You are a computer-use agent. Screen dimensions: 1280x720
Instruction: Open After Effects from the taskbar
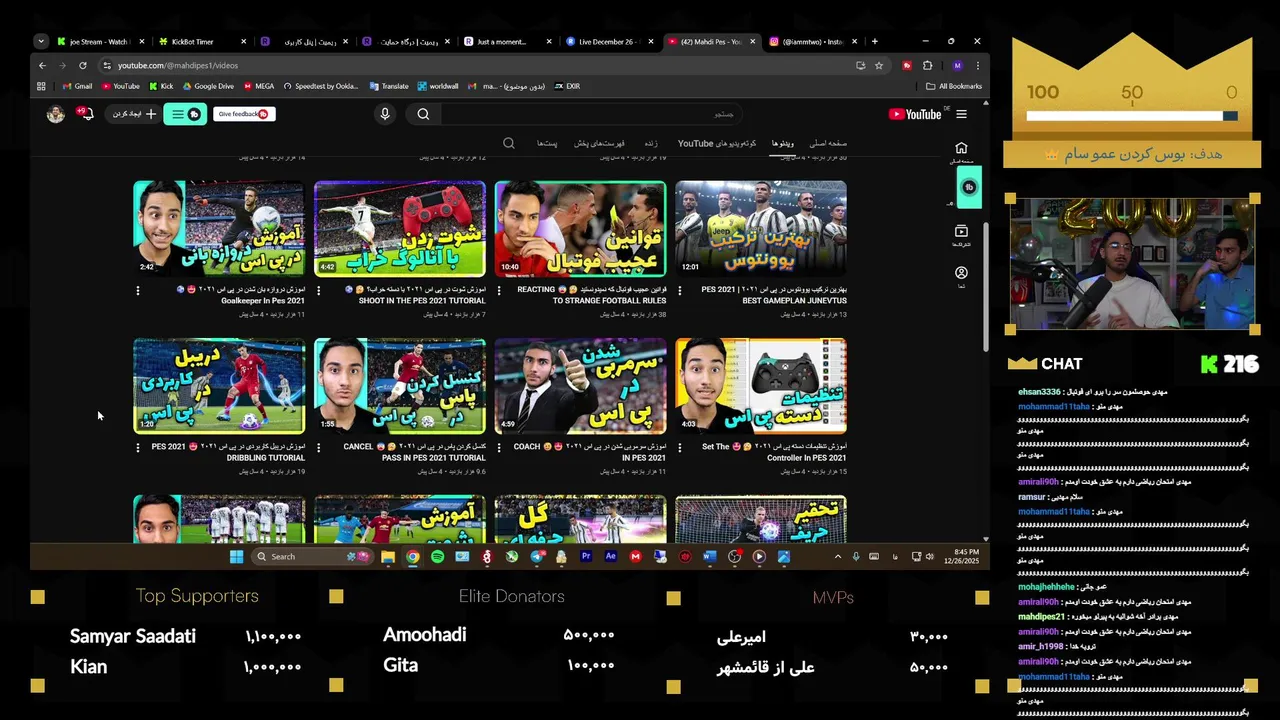click(x=611, y=556)
